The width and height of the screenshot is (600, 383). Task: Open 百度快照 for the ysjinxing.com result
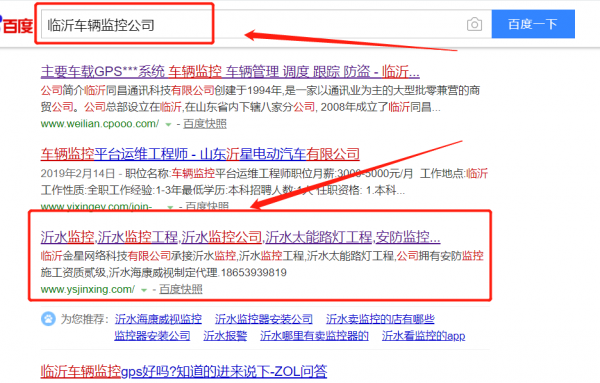tap(181, 290)
